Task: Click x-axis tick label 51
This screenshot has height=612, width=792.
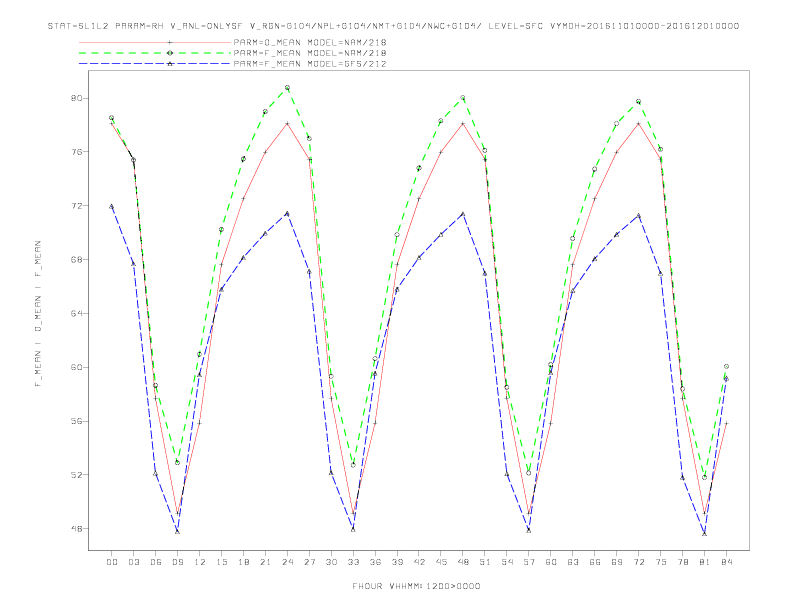Action: (485, 562)
